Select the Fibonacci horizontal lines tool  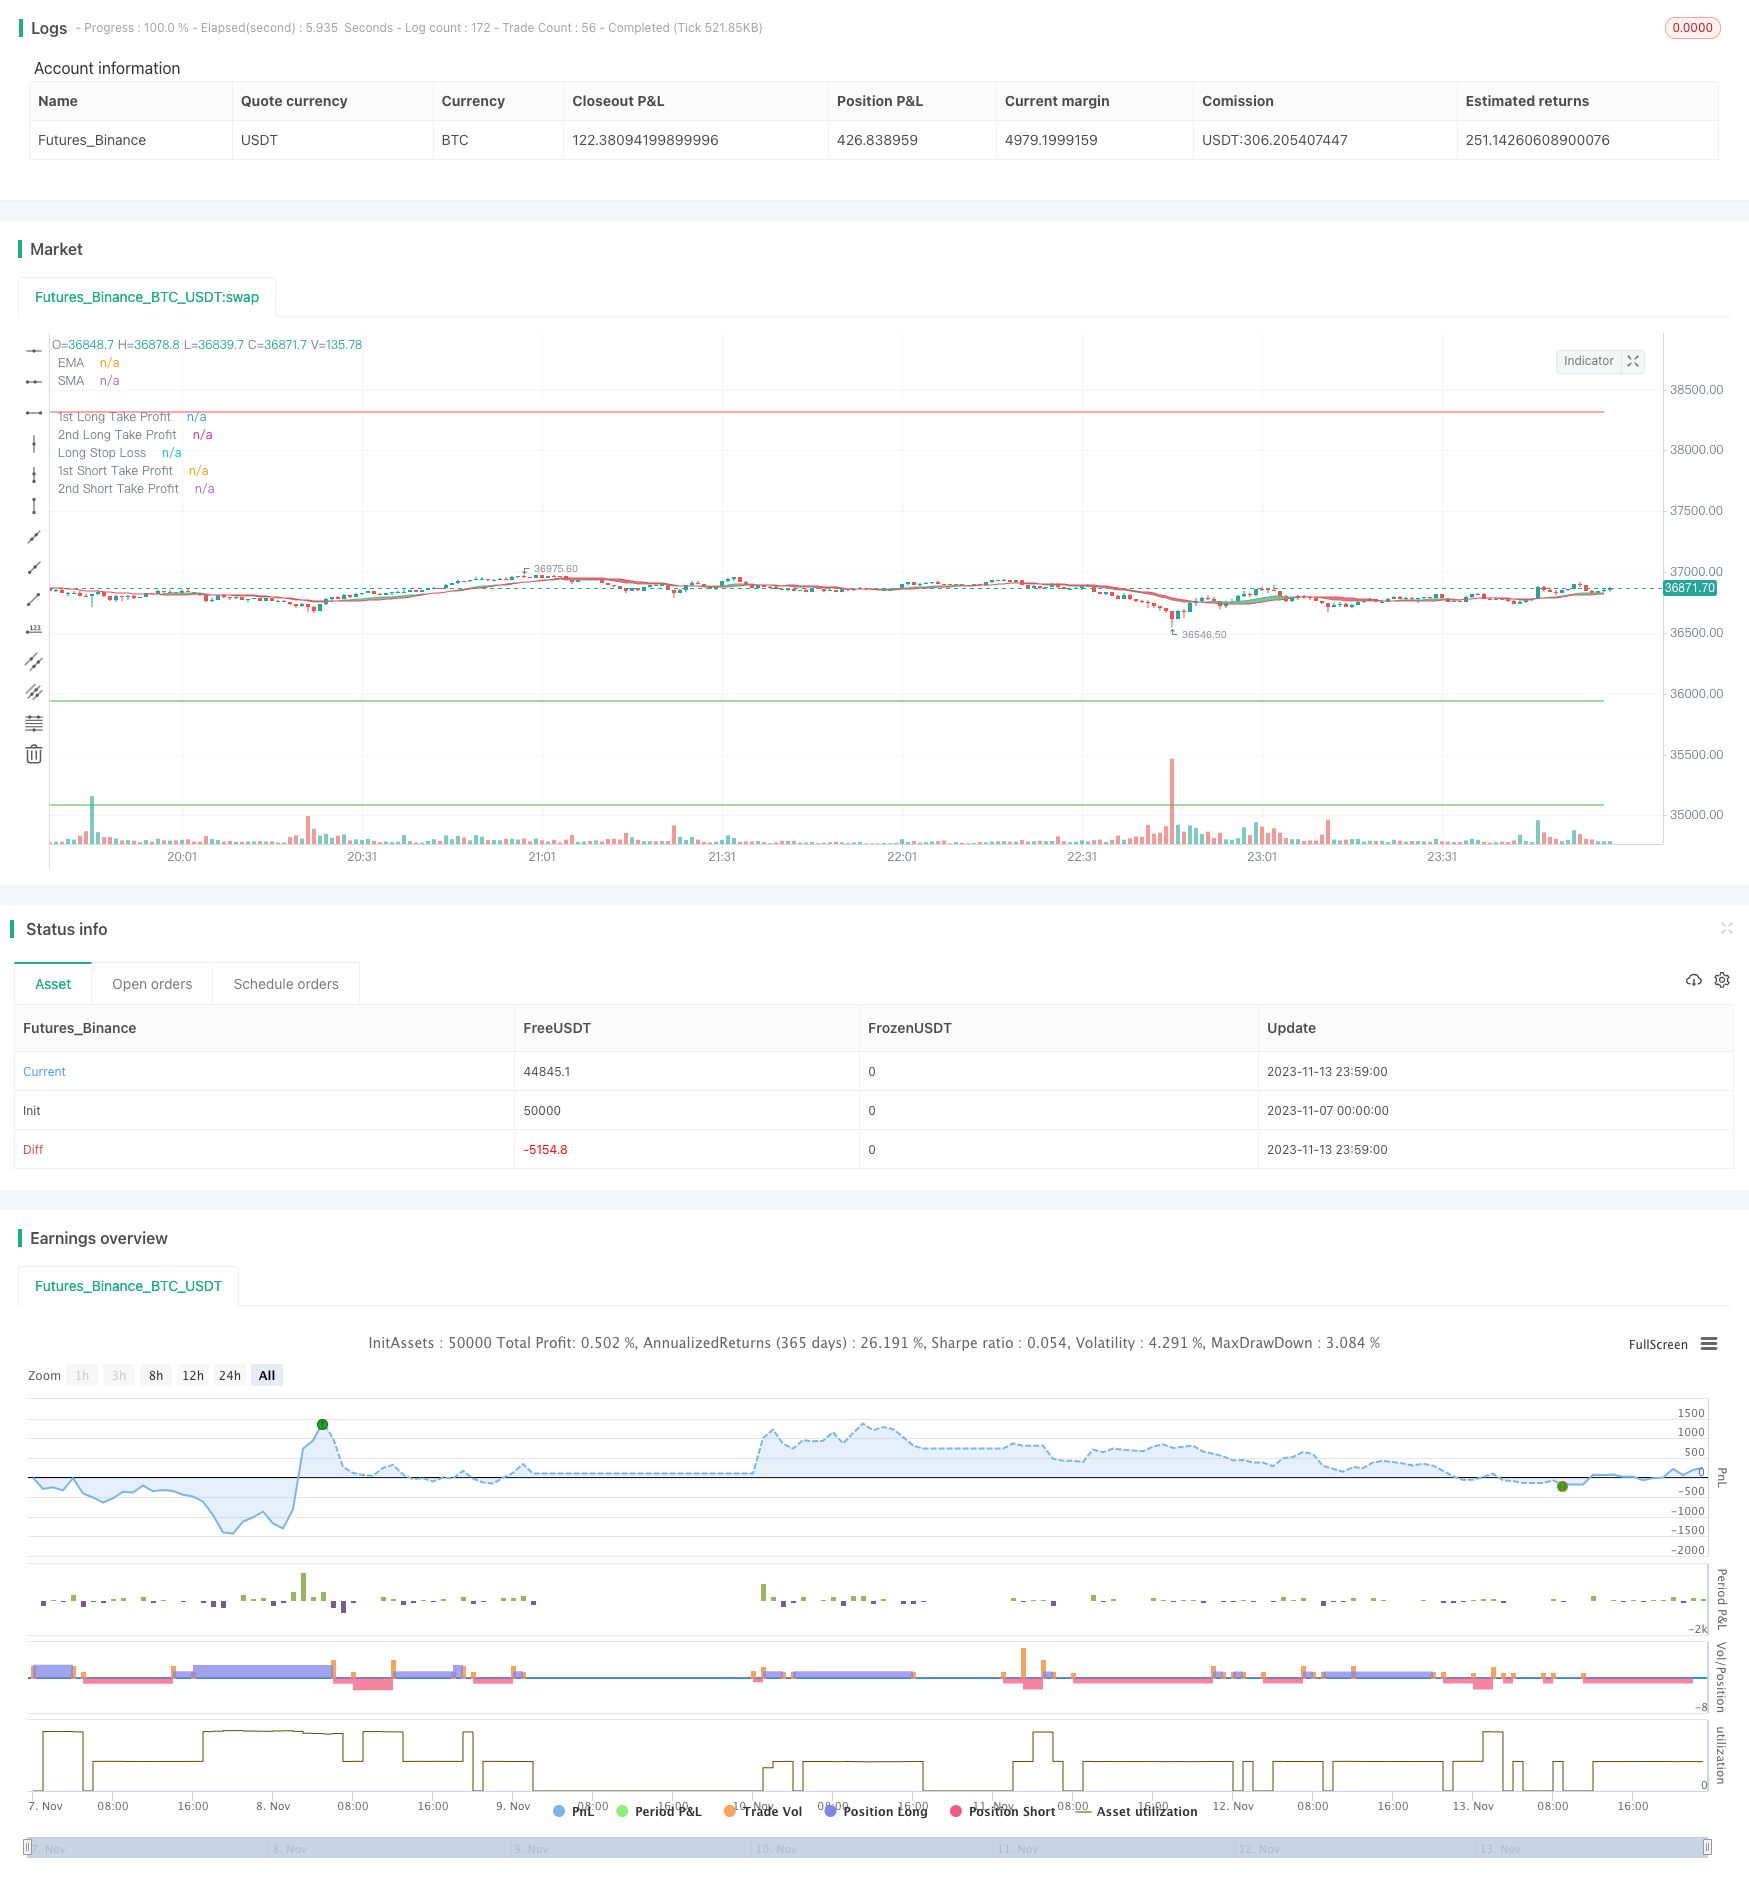tap(34, 723)
